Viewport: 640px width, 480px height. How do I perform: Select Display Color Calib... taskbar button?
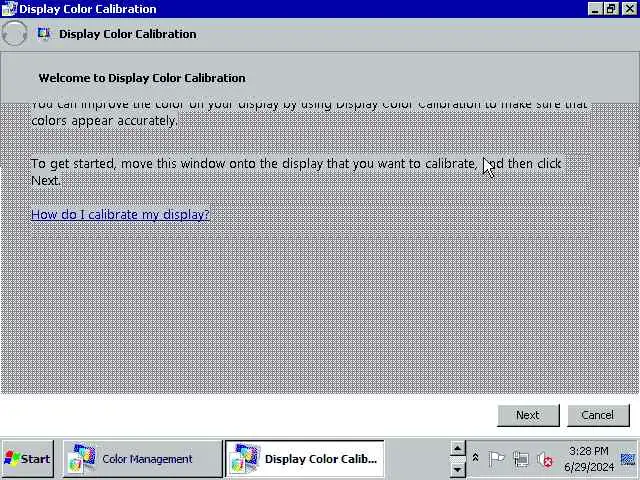[304, 459]
